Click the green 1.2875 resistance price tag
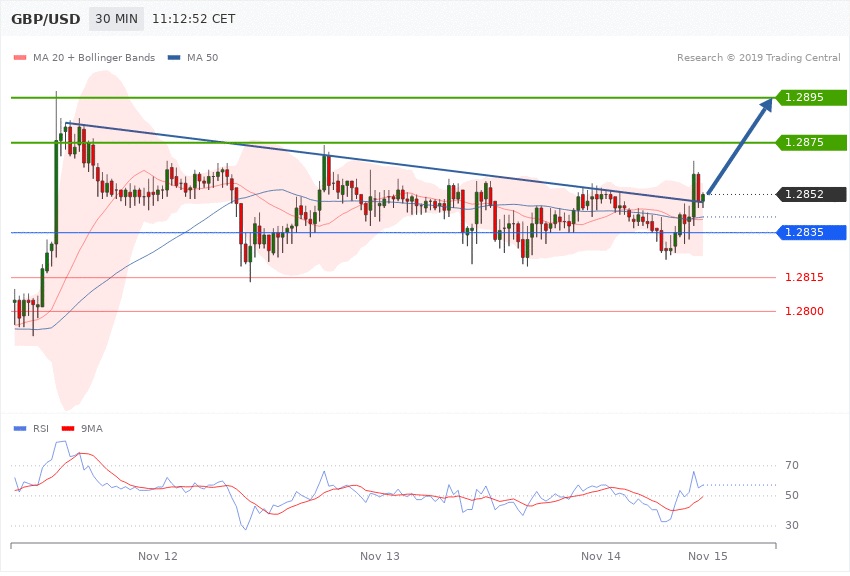This screenshot has width=850, height=576. click(x=810, y=142)
